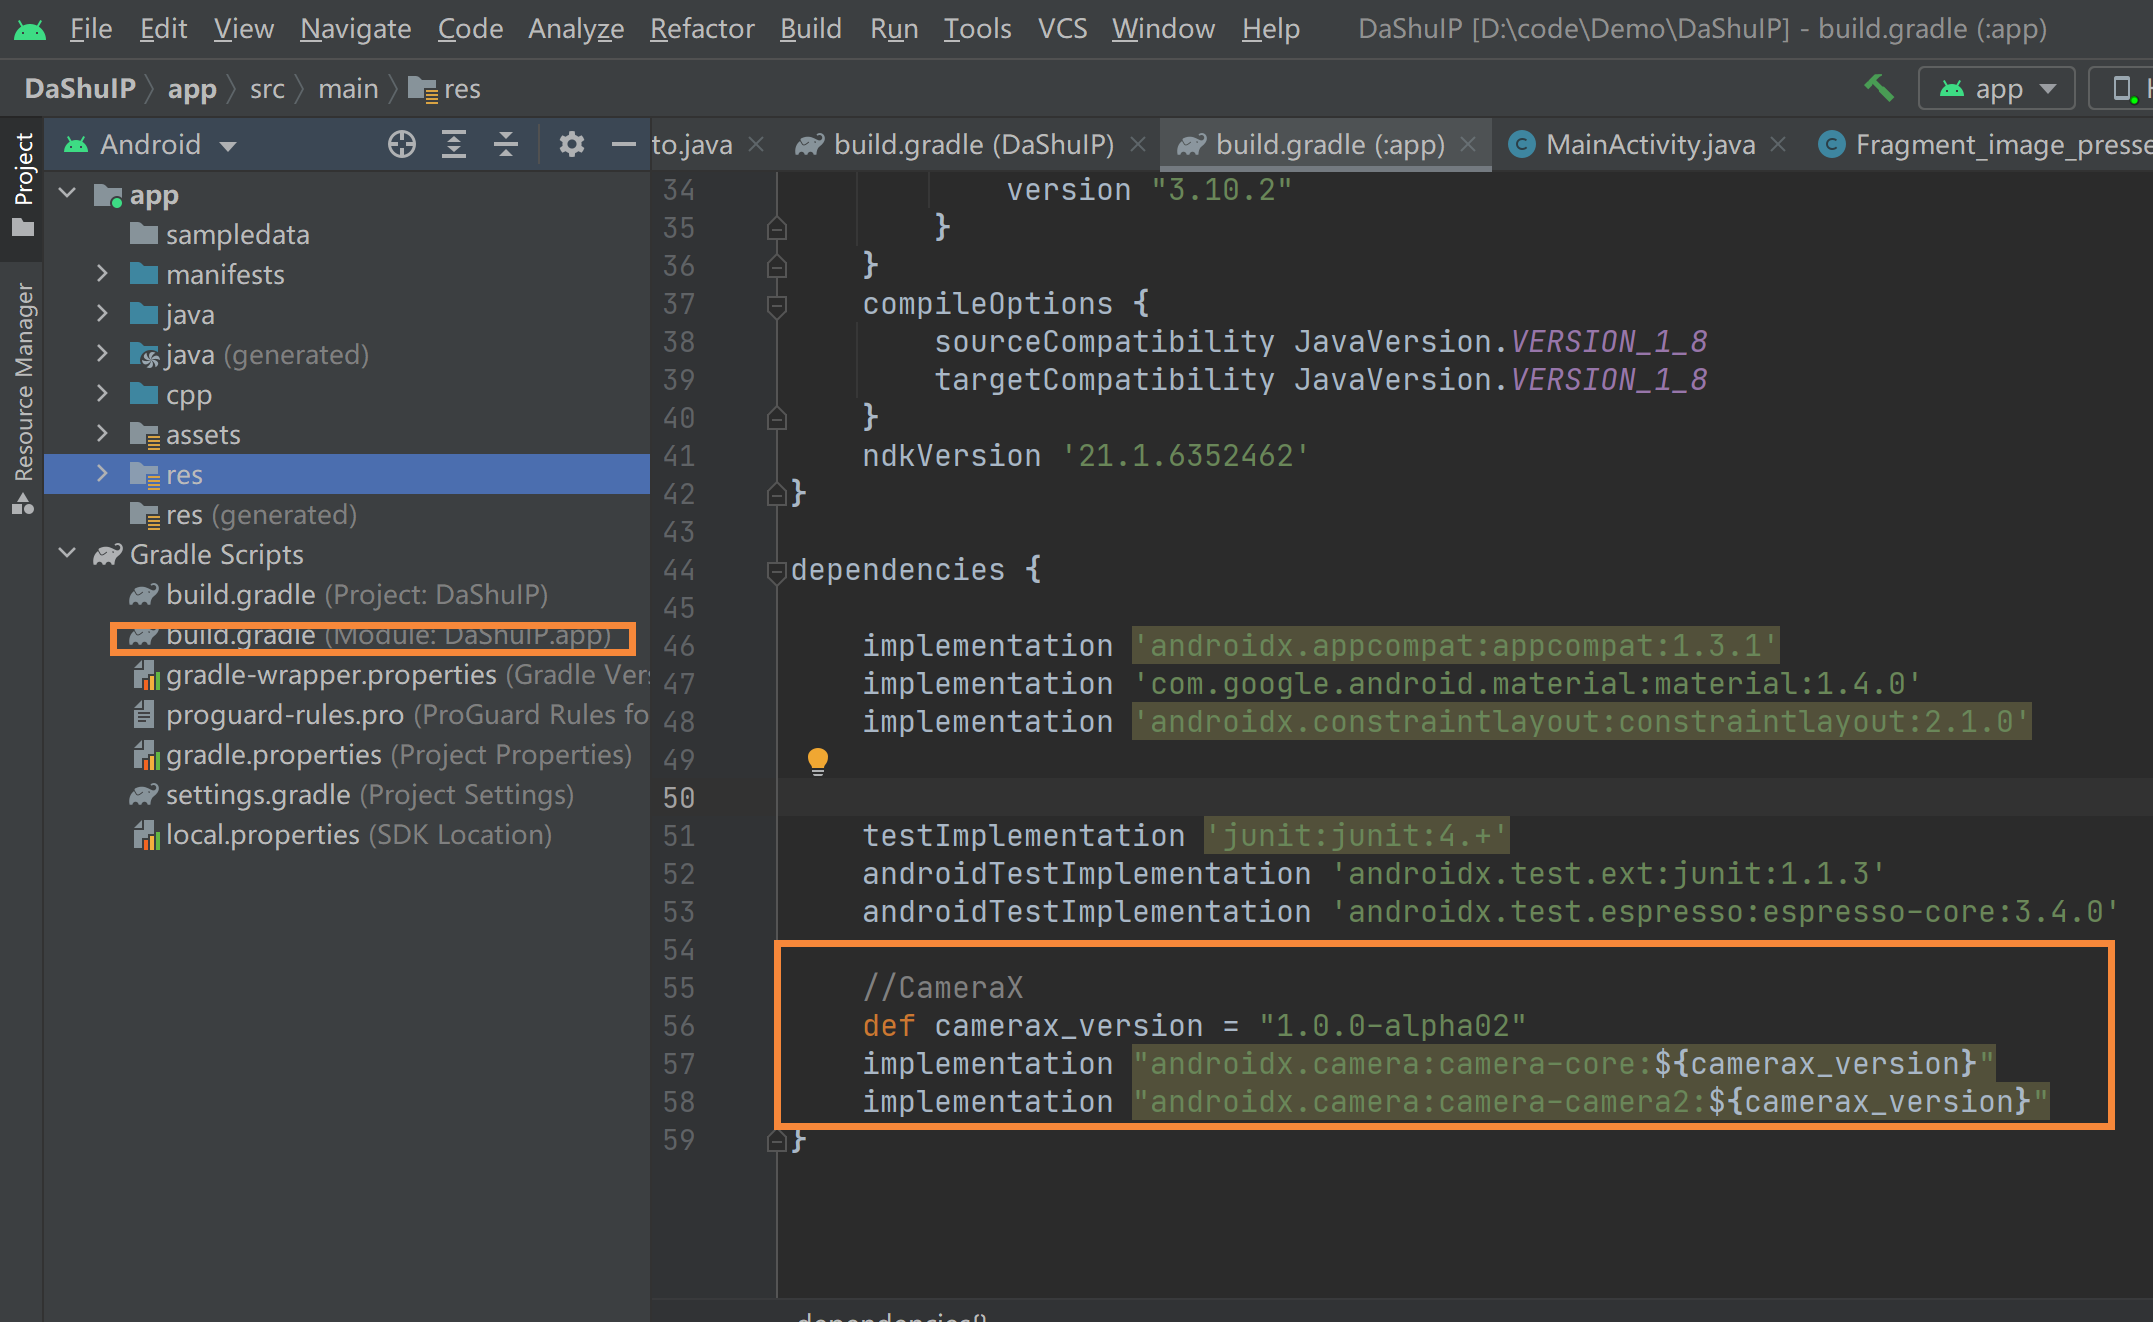Click the empty line 50 in editor
The width and height of the screenshot is (2153, 1322).
1300,798
